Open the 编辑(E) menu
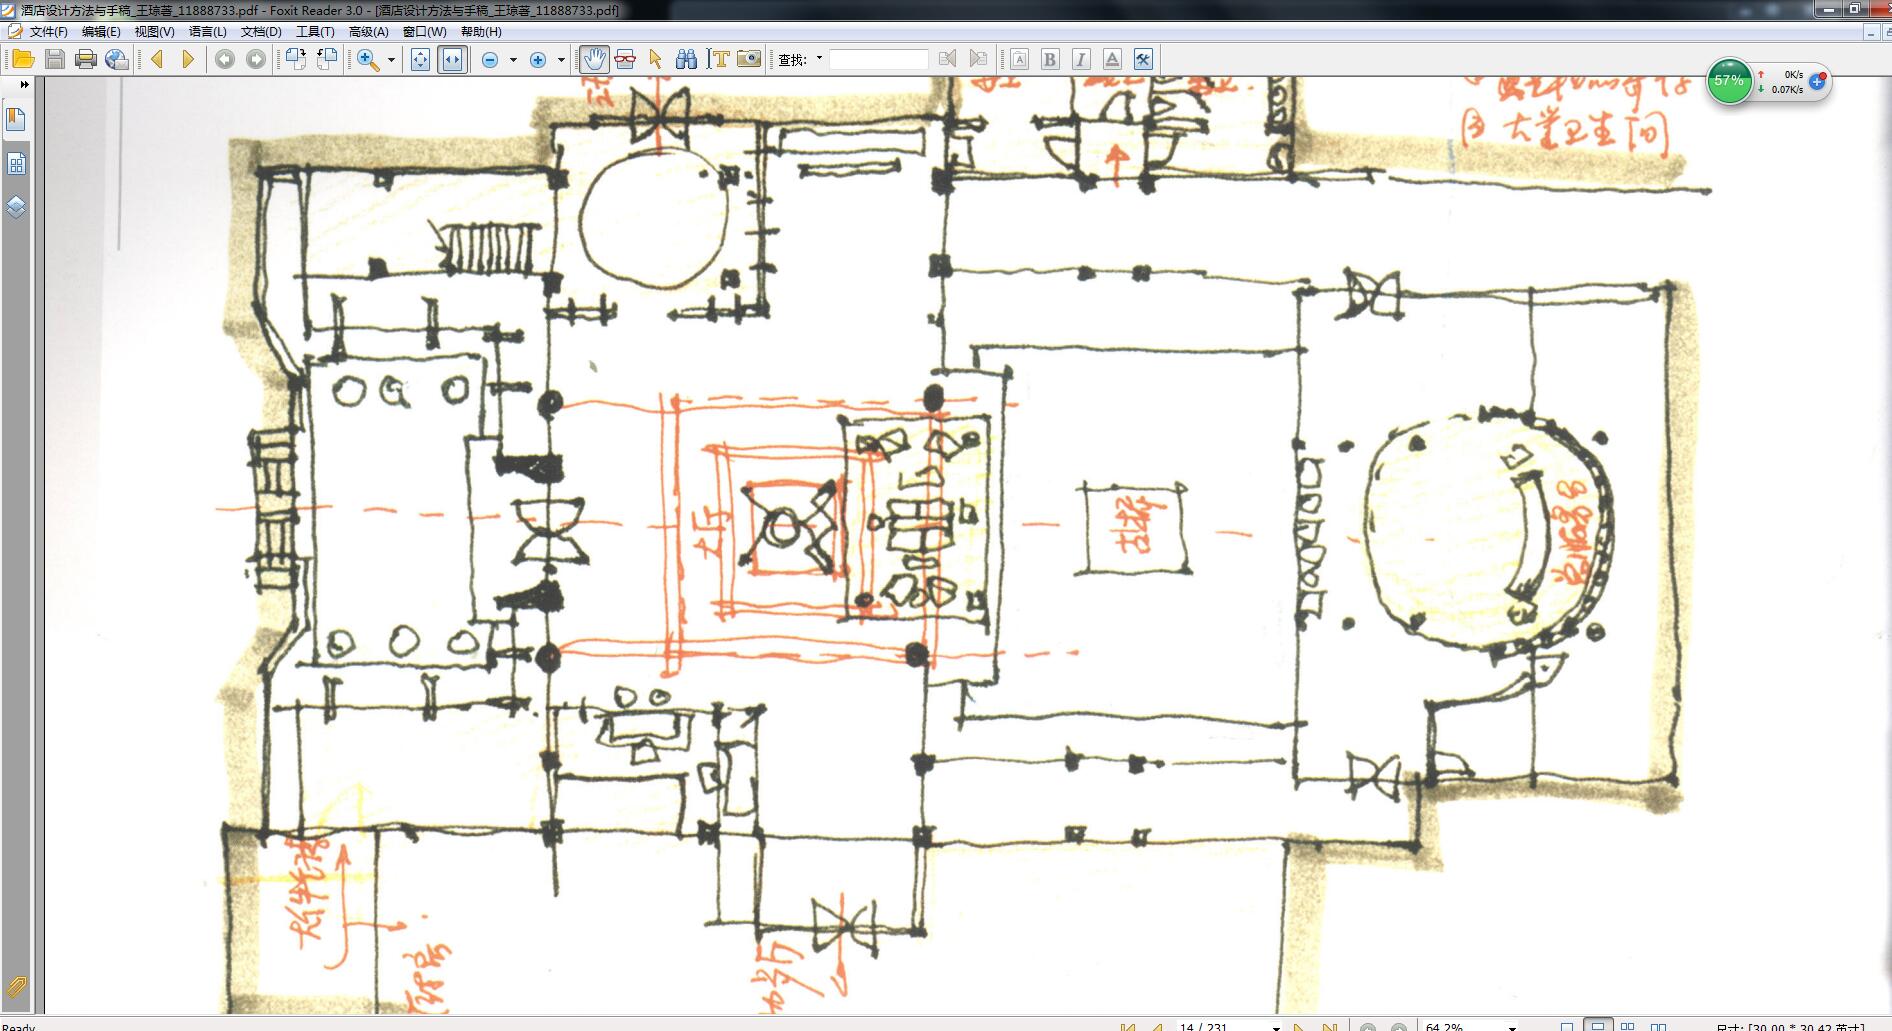1892x1031 pixels. pos(101,32)
